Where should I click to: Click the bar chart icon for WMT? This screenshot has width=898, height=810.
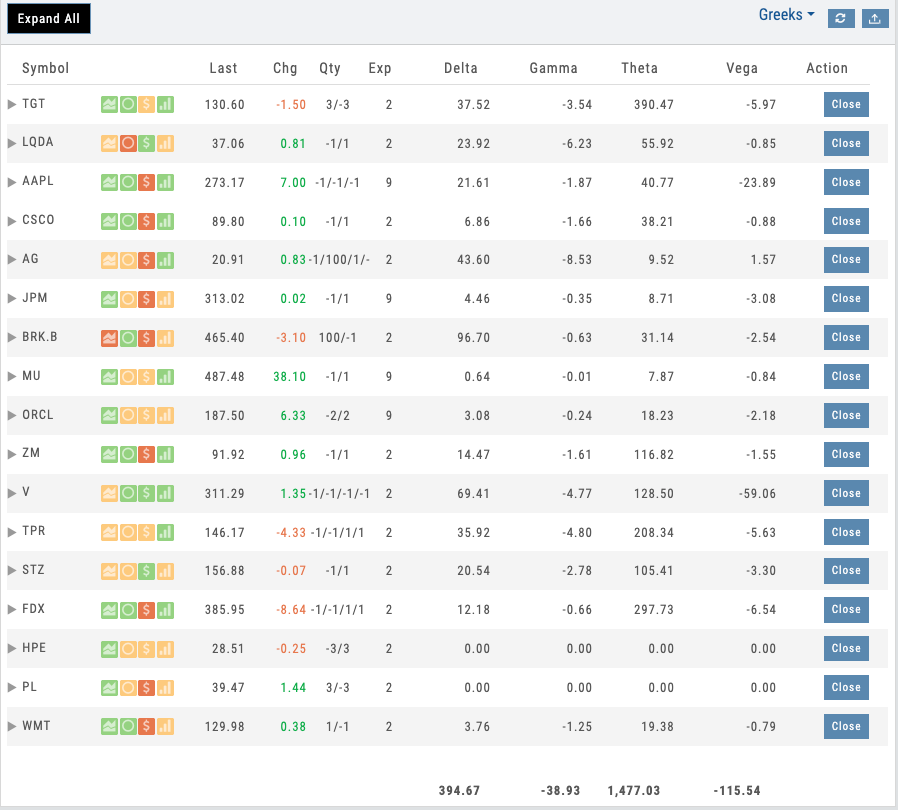(165, 726)
